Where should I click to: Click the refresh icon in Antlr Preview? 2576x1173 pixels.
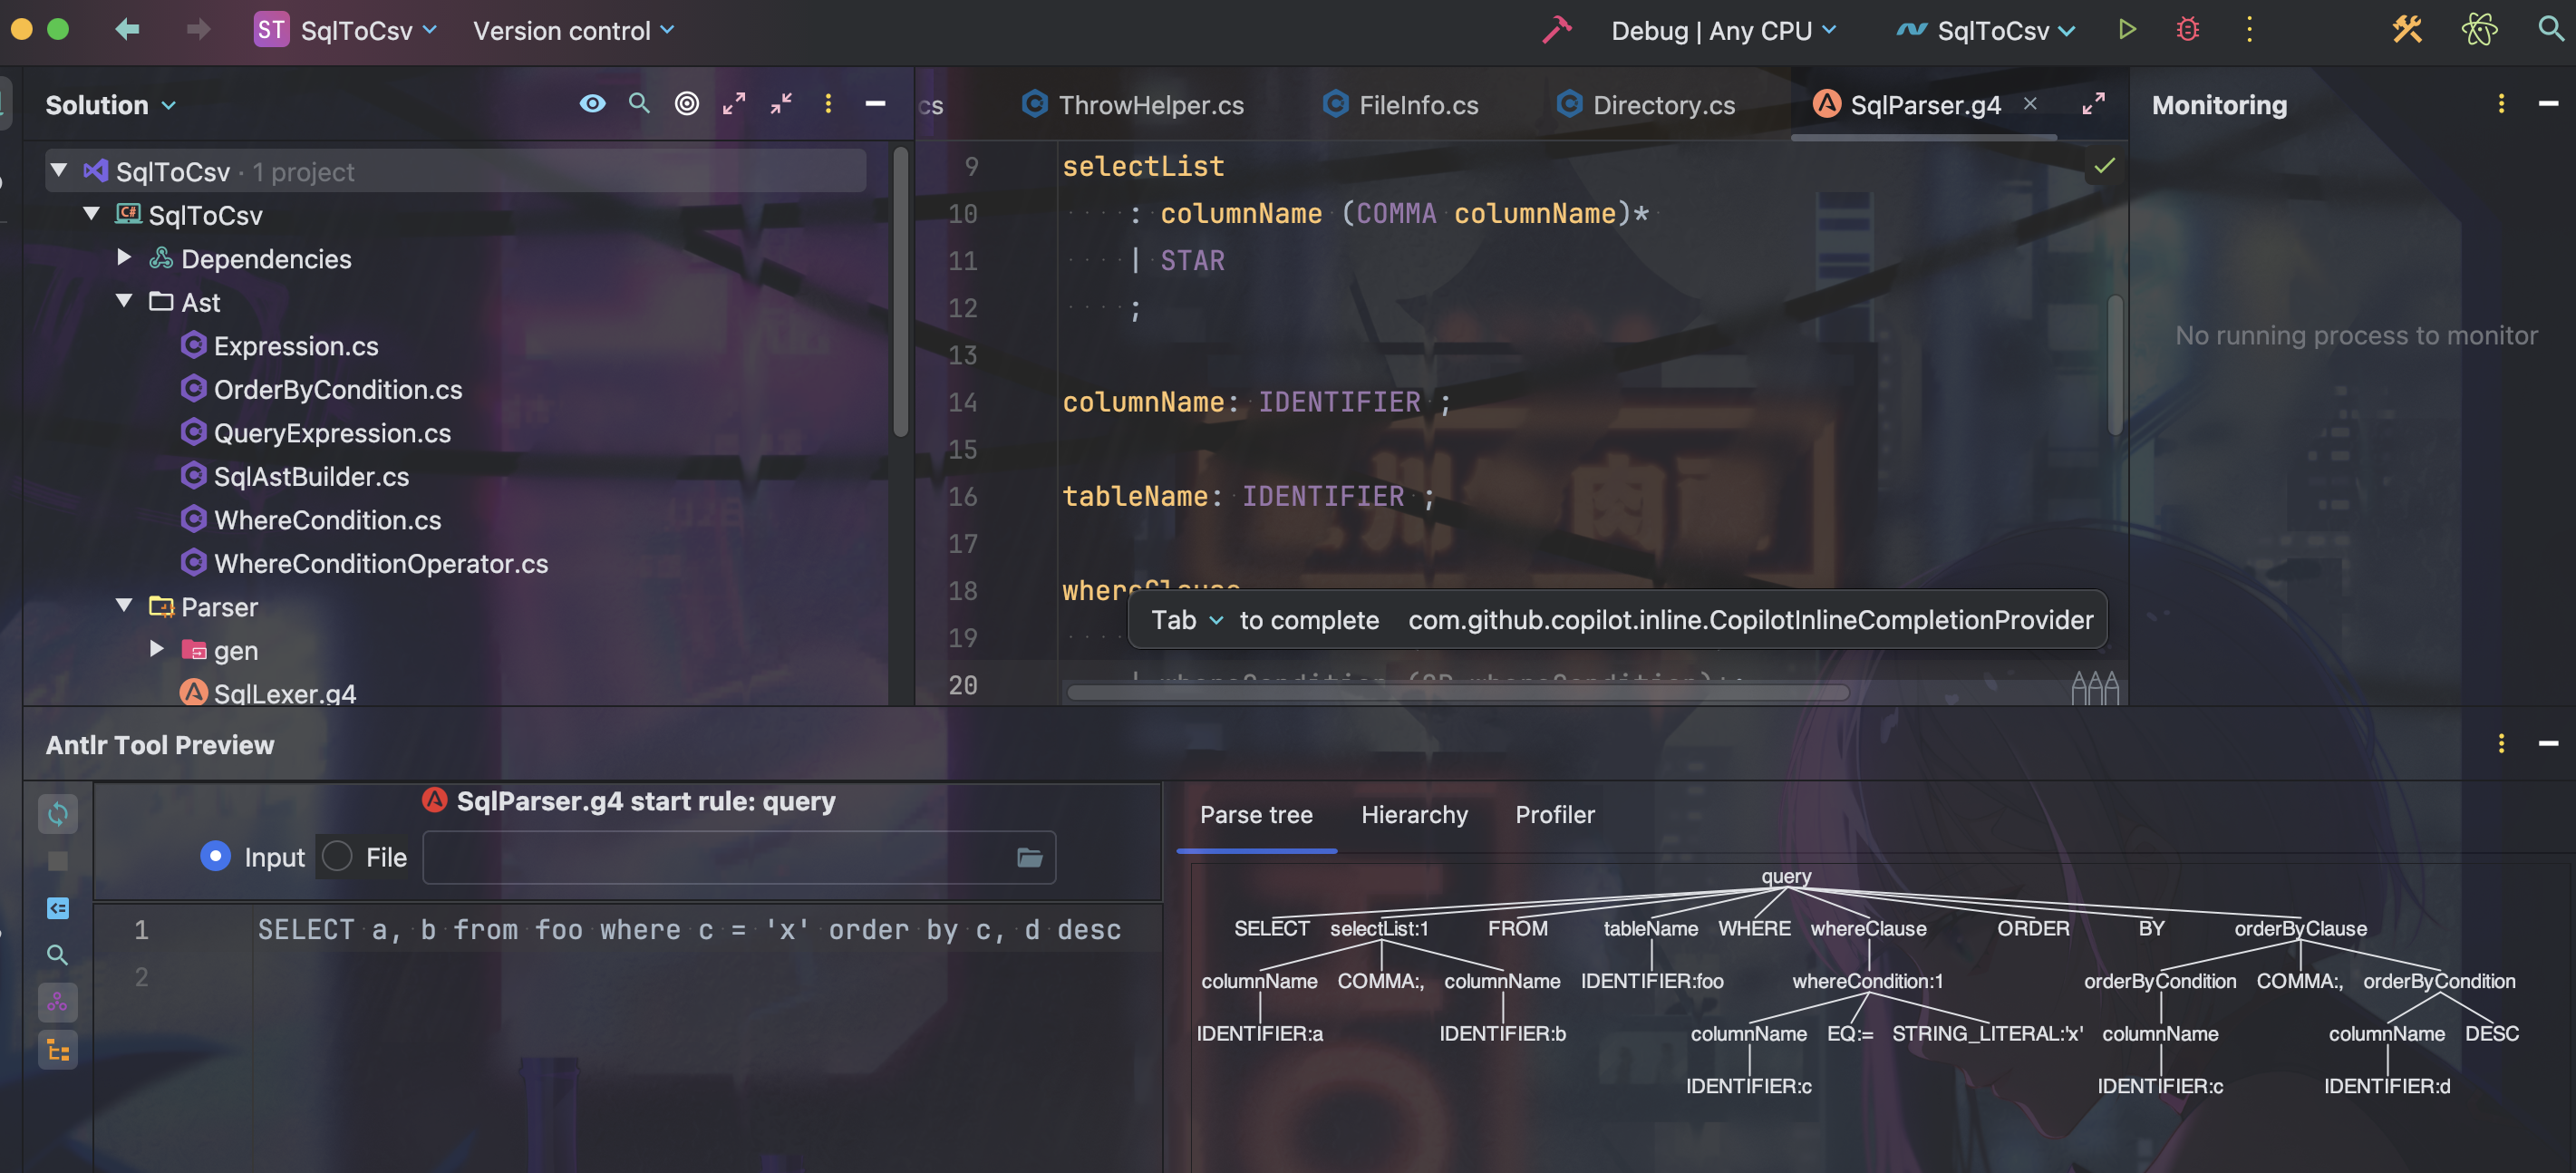tap(58, 814)
